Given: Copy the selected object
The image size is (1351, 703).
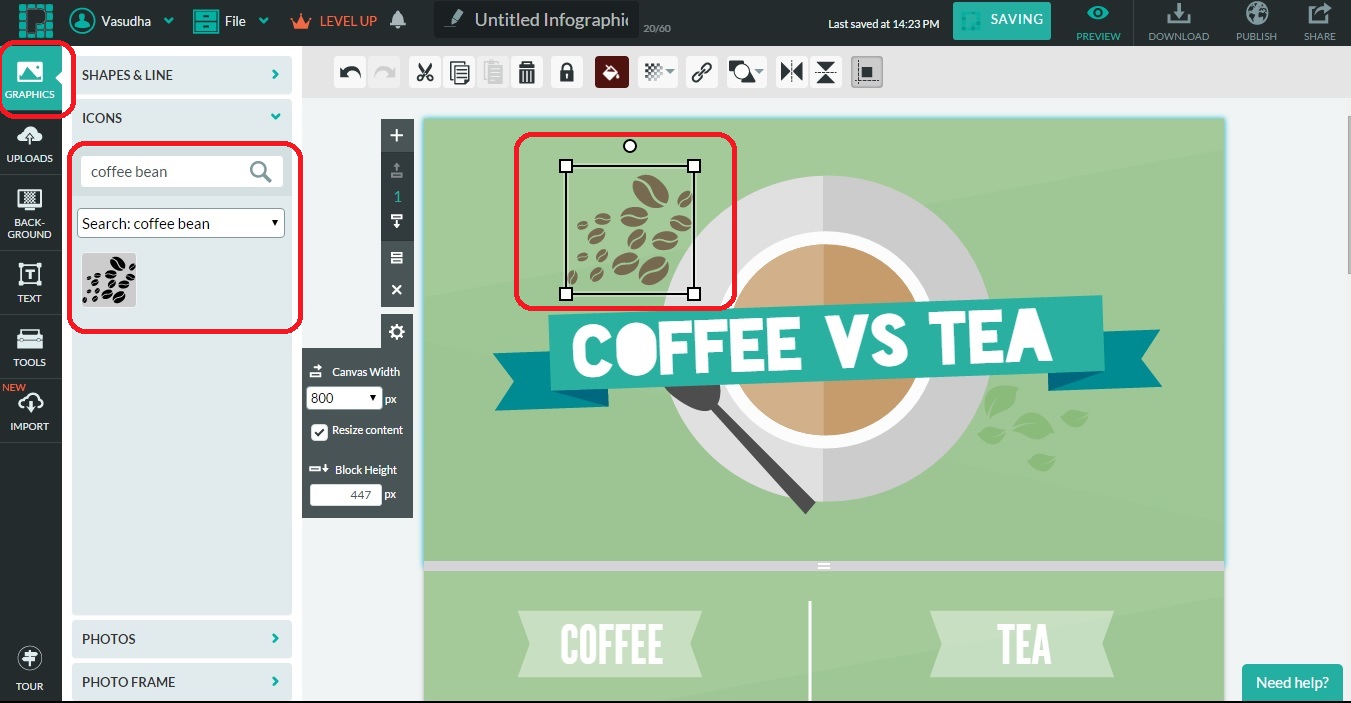Looking at the screenshot, I should [x=460, y=72].
